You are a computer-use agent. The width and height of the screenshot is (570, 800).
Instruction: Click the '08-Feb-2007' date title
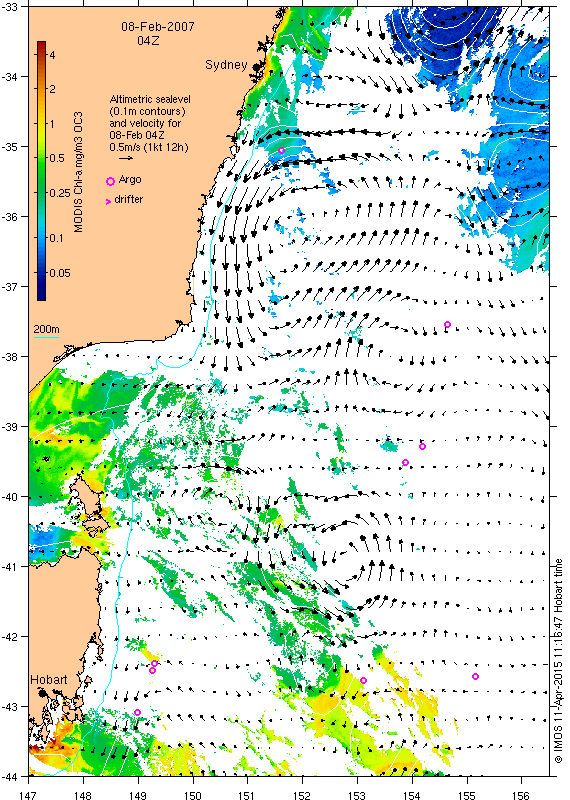pyautogui.click(x=158, y=27)
